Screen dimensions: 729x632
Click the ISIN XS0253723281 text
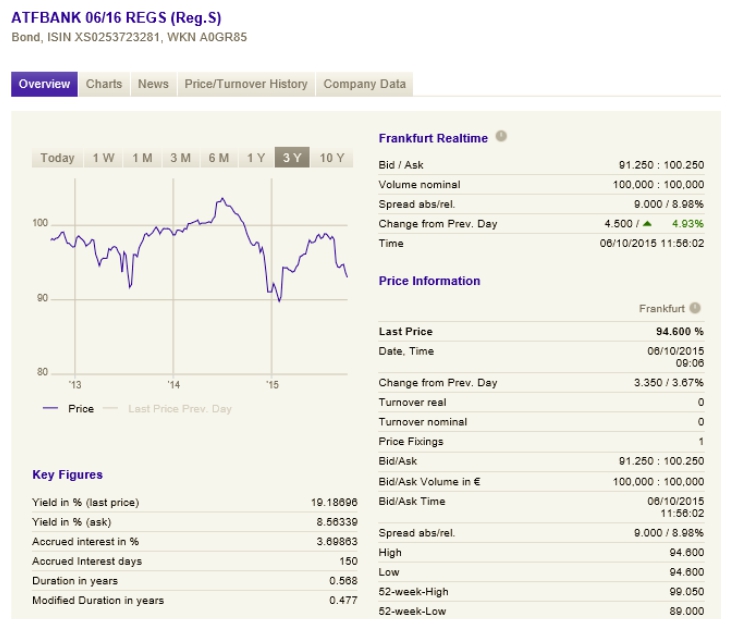click(104, 37)
